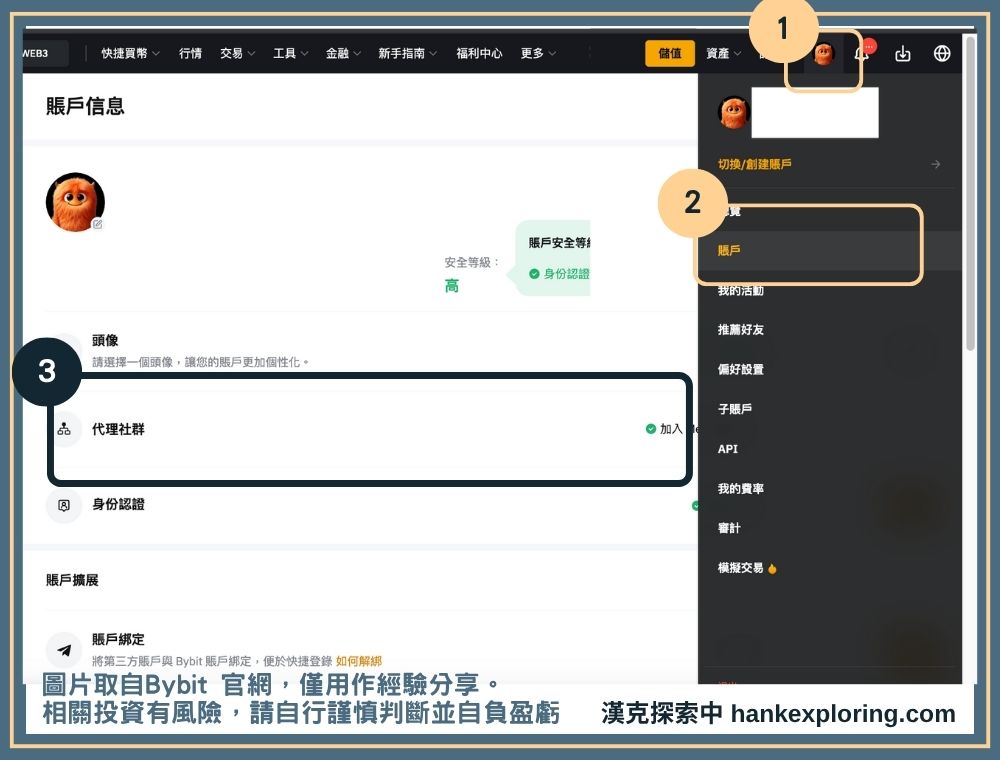Image resolution: width=1000 pixels, height=760 pixels.
Task: Select 偏好設置 in the user menu
Action: 740,369
